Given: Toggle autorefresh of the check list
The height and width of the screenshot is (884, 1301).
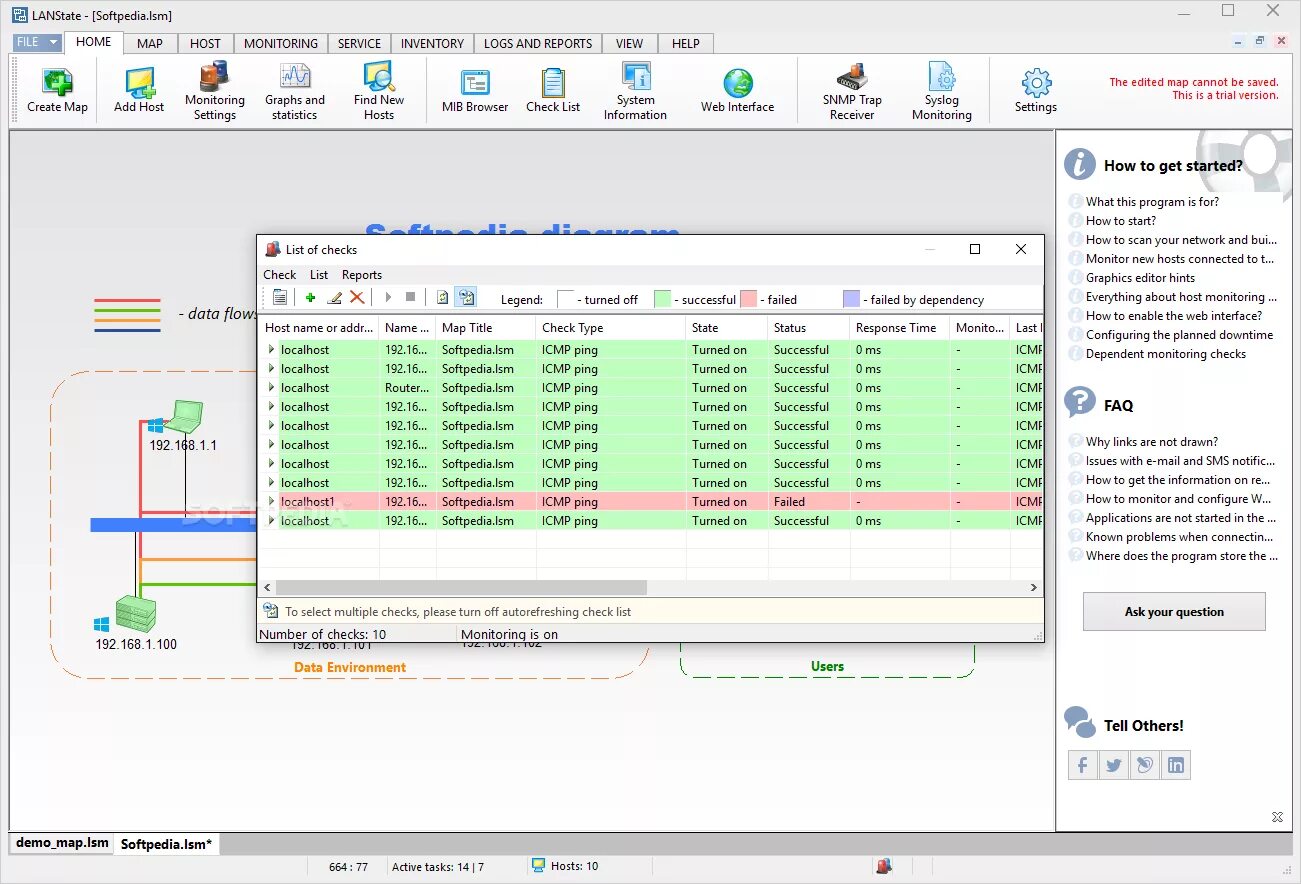Looking at the screenshot, I should tap(466, 297).
